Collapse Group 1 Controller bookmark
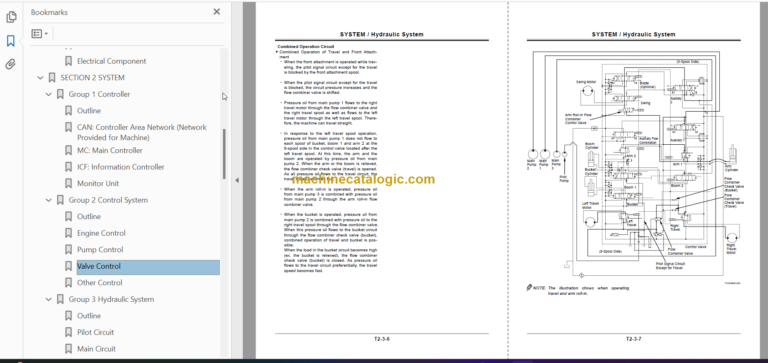Image resolution: width=768 pixels, height=363 pixels. (48, 94)
